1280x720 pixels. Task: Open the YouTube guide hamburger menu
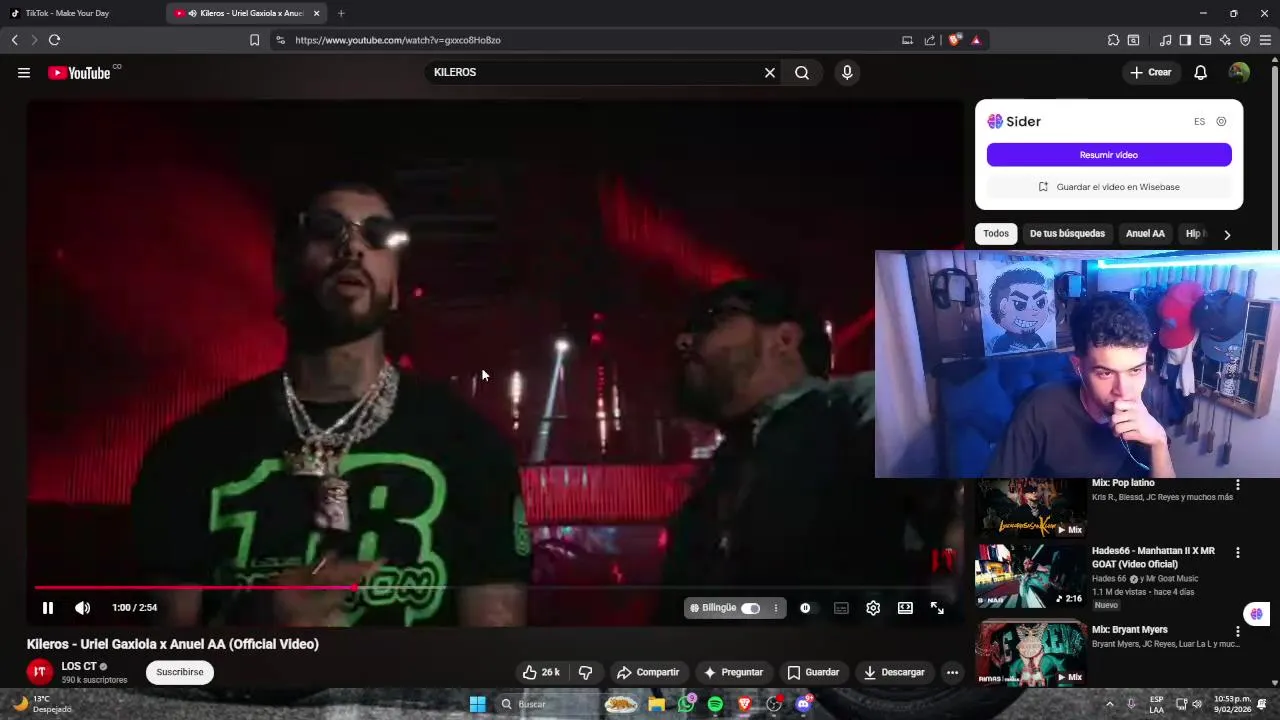click(x=24, y=73)
